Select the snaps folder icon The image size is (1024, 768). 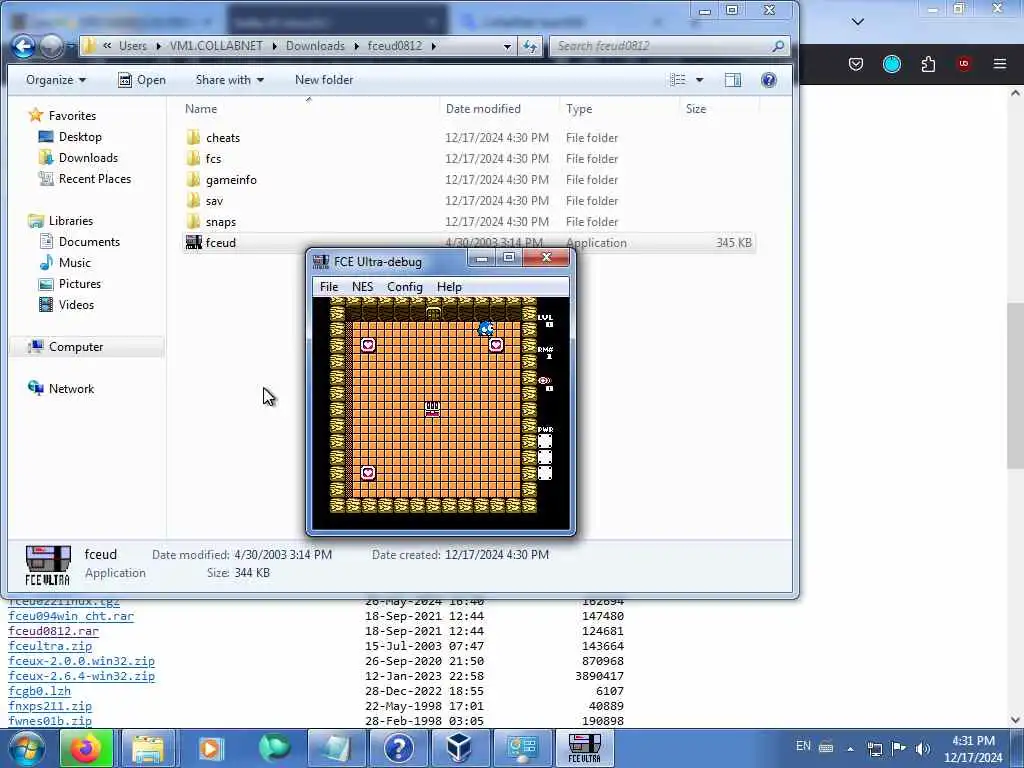pyautogui.click(x=193, y=221)
